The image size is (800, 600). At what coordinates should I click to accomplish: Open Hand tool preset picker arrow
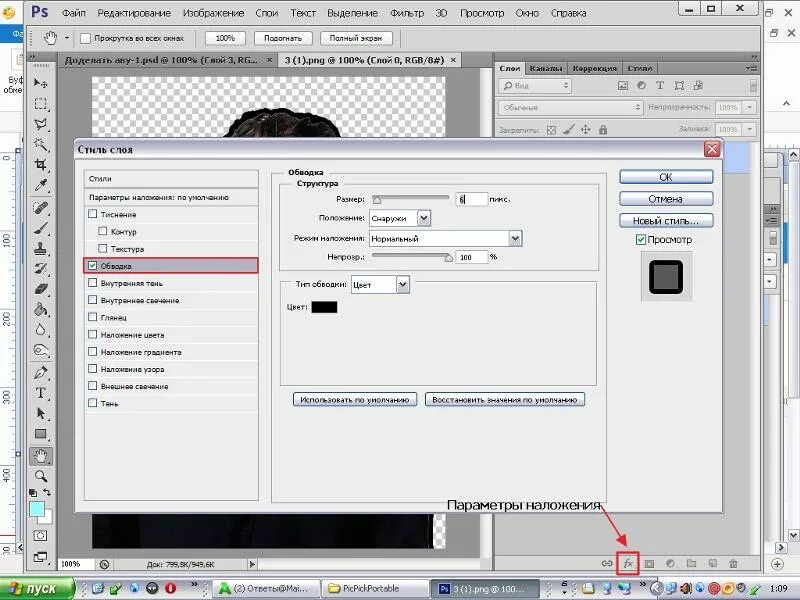click(x=66, y=38)
